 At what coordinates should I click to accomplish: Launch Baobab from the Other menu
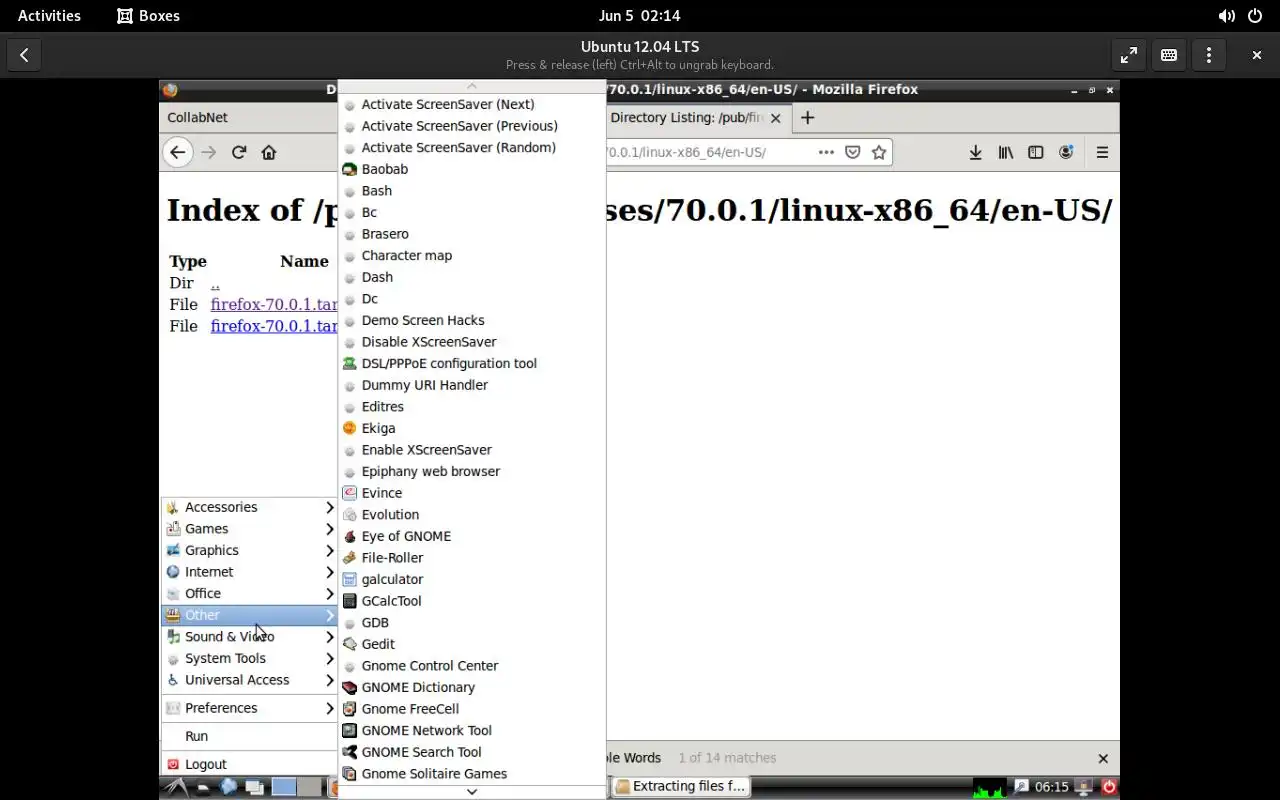tap(471, 169)
